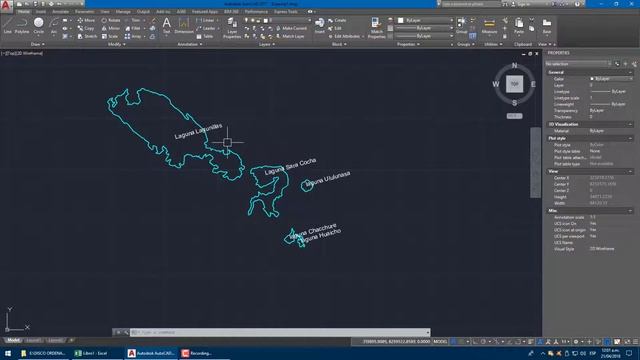Activate the Mirror command
This screenshot has width=640, height=360.
(x=111, y=28)
